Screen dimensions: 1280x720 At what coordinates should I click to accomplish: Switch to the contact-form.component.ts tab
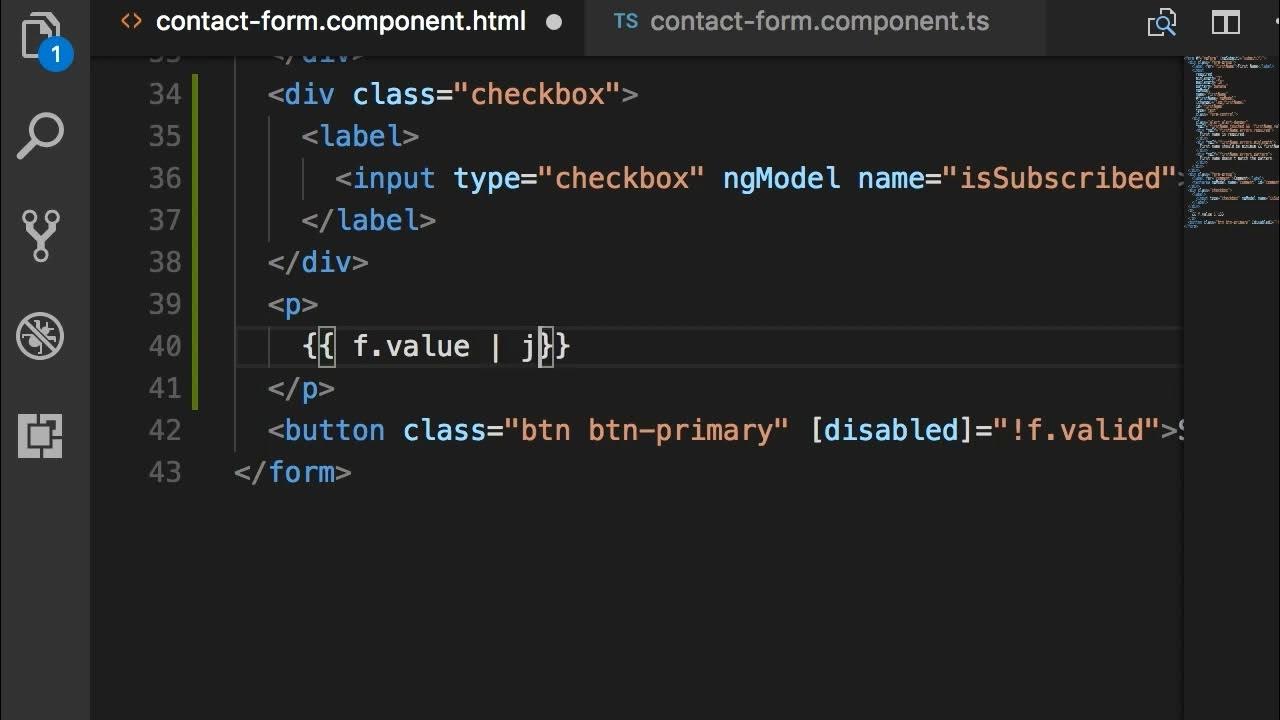pyautogui.click(x=818, y=22)
